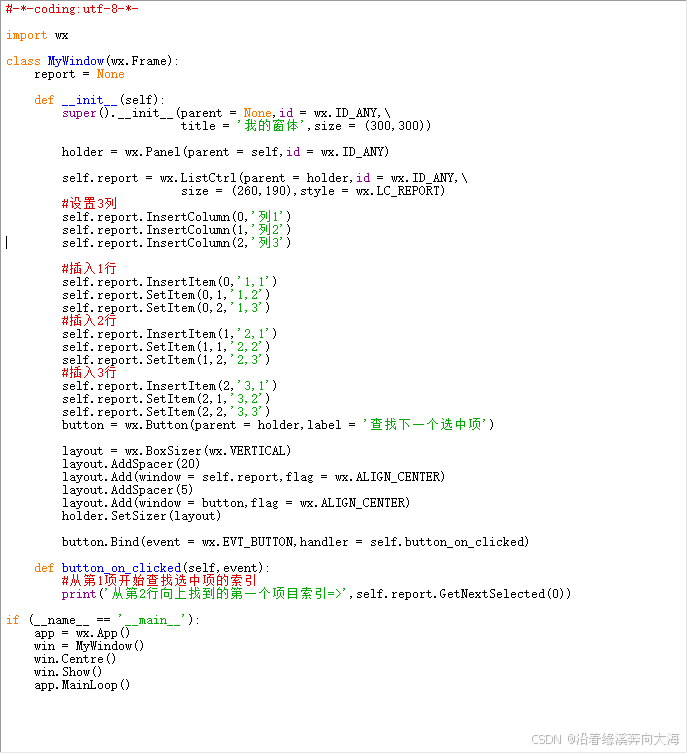Click the comment '#插入1行'

tap(89, 268)
